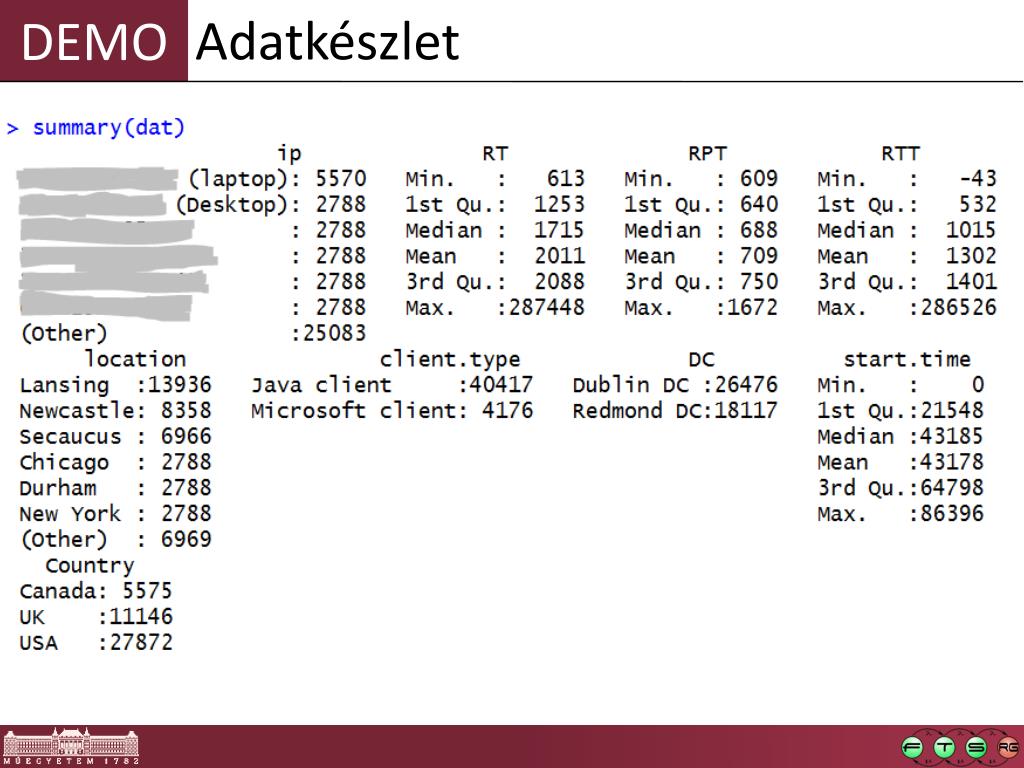Click the client.type column header
This screenshot has height=768, width=1024.
[450, 359]
